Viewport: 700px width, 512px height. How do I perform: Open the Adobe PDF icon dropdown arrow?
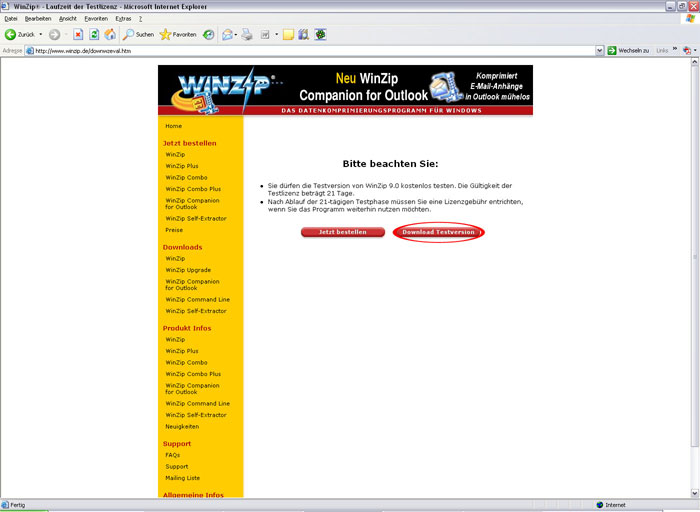click(x=695, y=50)
